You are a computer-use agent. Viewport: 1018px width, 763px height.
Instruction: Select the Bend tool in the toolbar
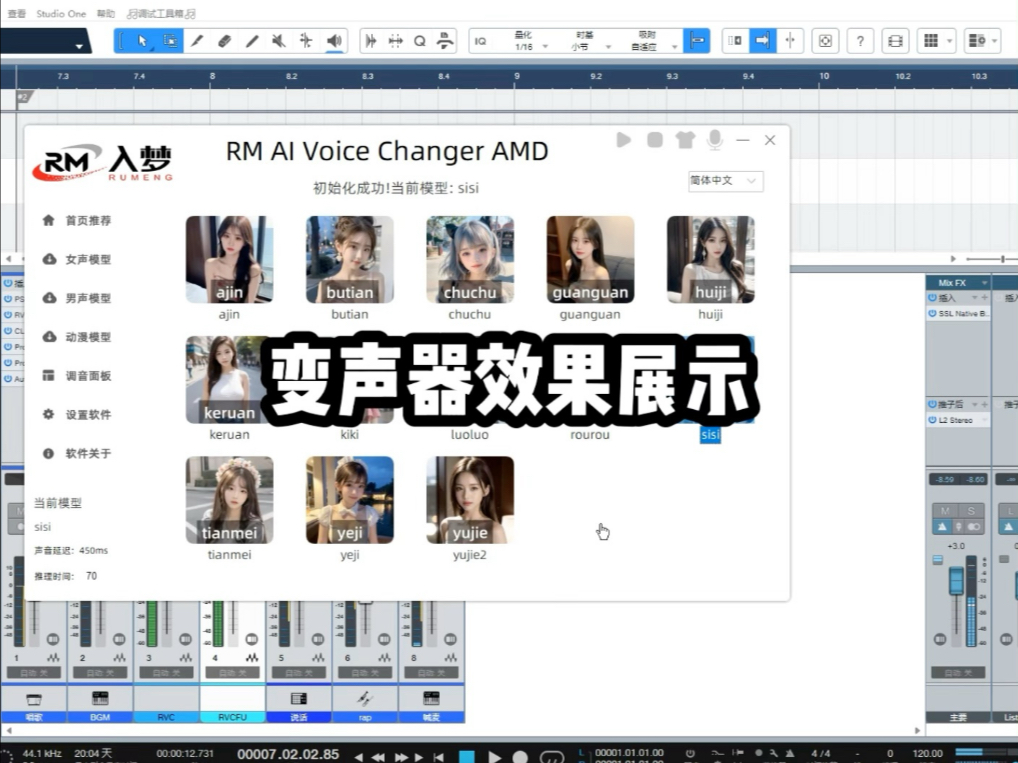[306, 41]
